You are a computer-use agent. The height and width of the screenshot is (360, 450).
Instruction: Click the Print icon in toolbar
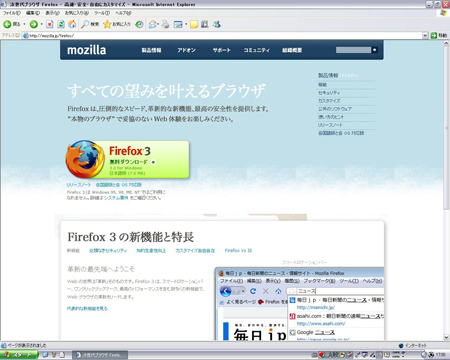pyautogui.click(x=166, y=24)
